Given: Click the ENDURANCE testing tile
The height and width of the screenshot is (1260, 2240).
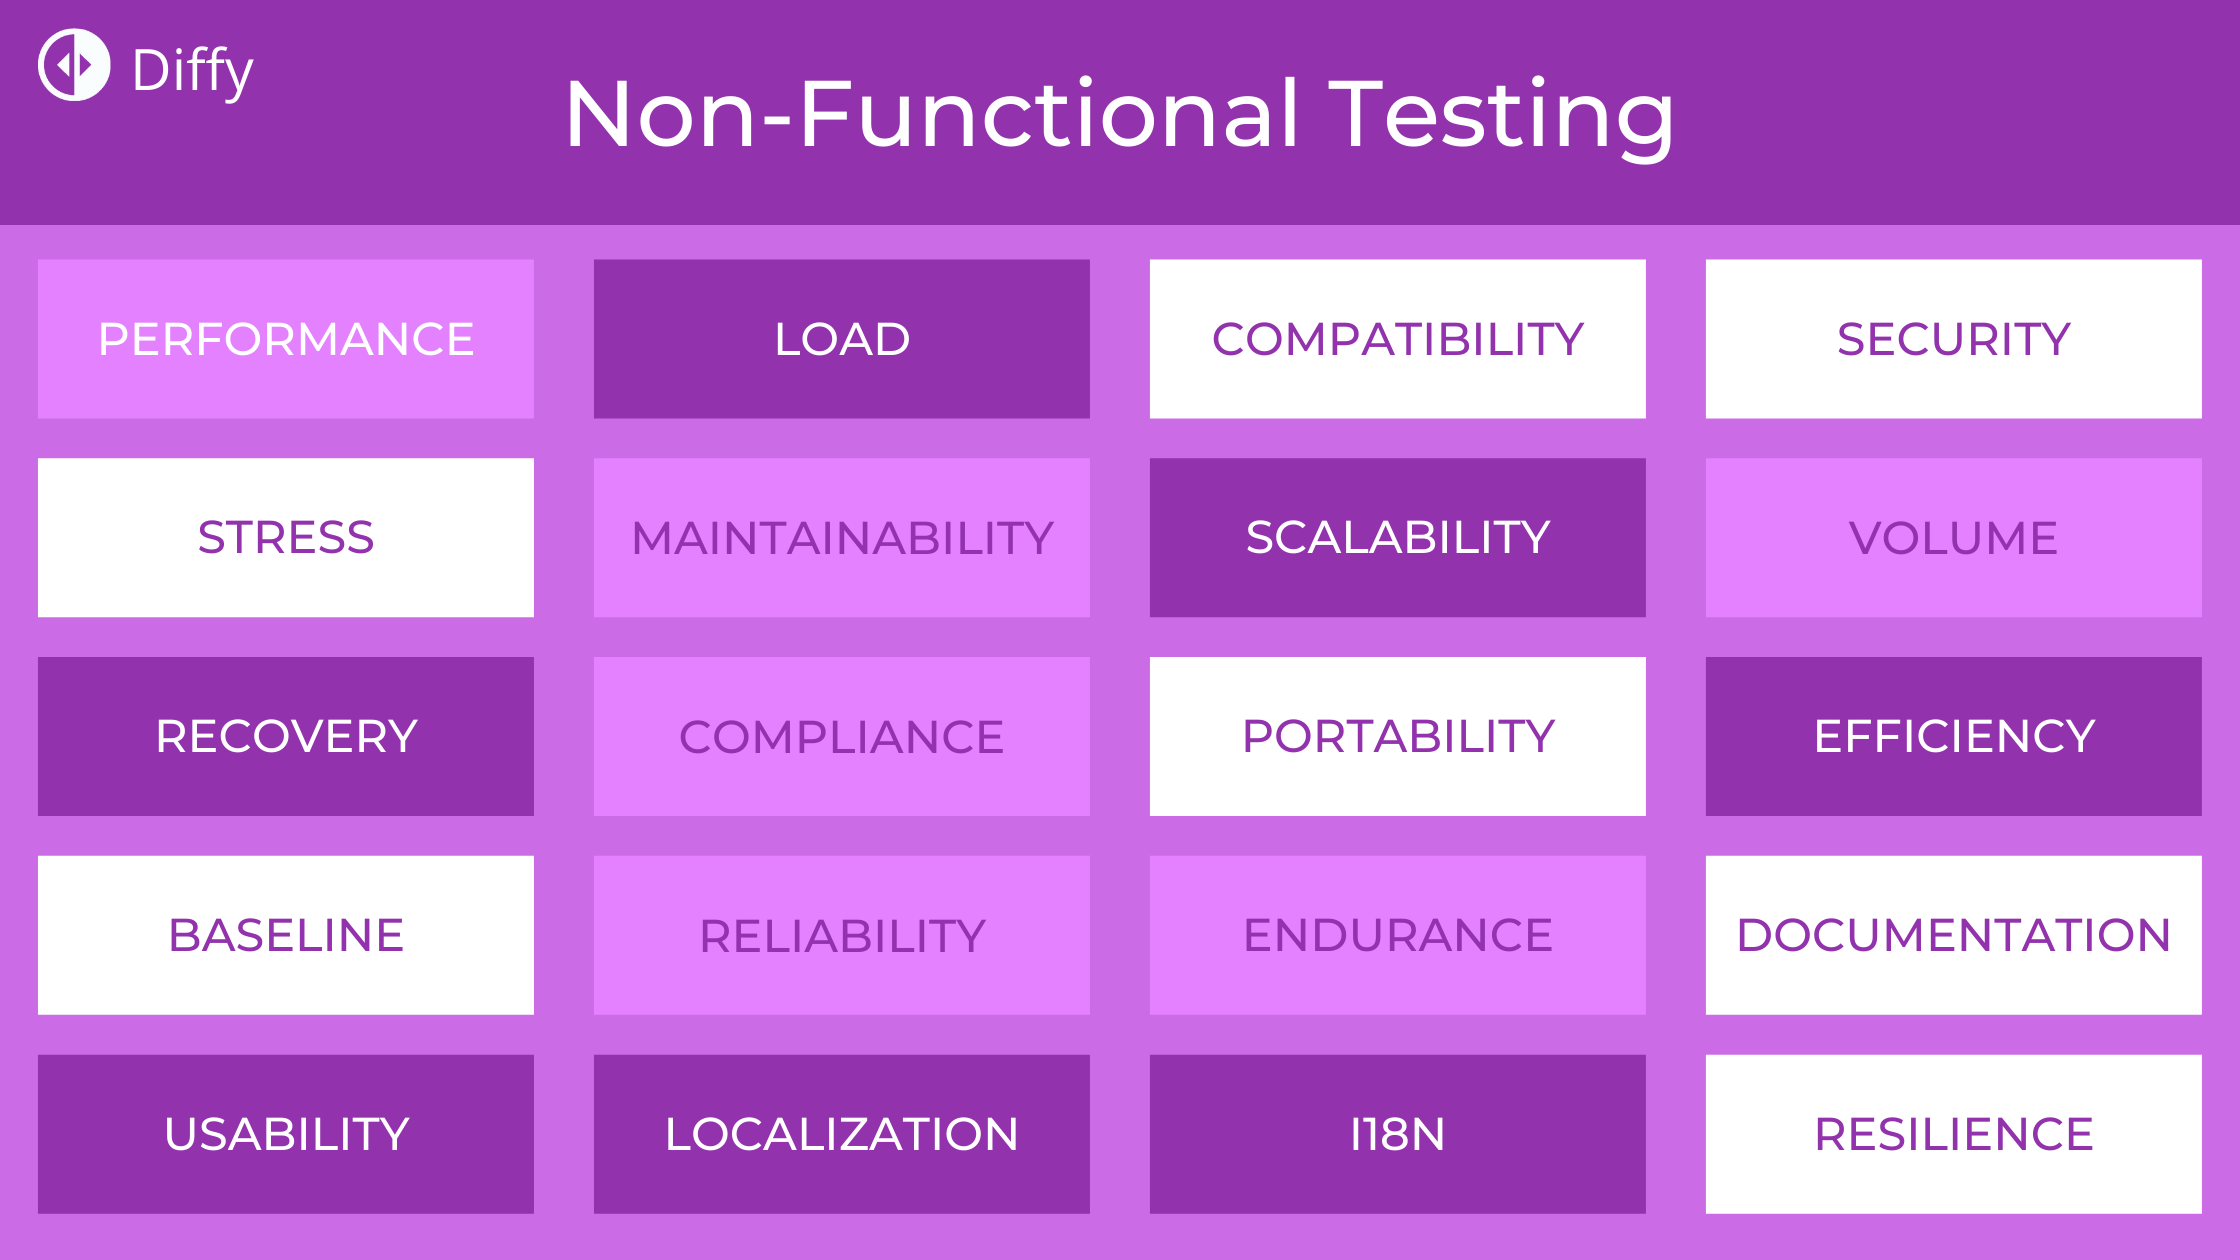Looking at the screenshot, I should (x=1397, y=934).
